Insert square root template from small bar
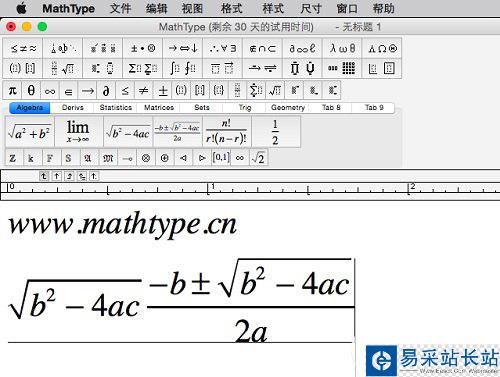The height and width of the screenshot is (377, 500). click(275, 90)
